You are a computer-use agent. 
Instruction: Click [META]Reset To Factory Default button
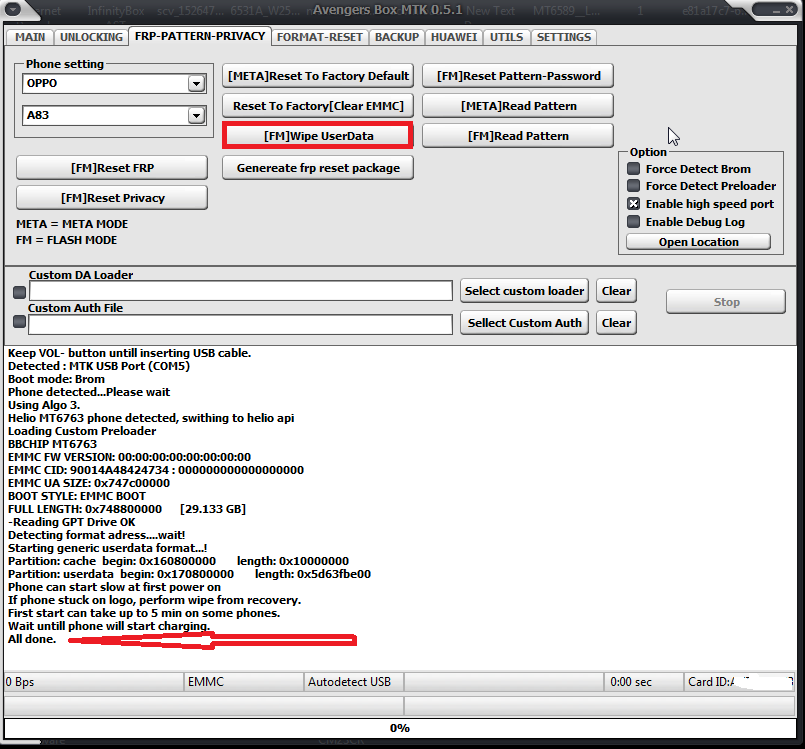[x=318, y=76]
